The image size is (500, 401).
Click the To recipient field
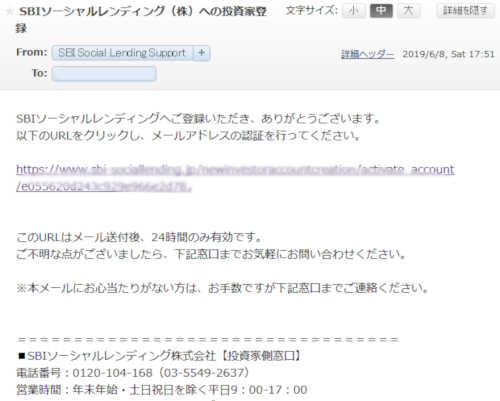coord(104,73)
